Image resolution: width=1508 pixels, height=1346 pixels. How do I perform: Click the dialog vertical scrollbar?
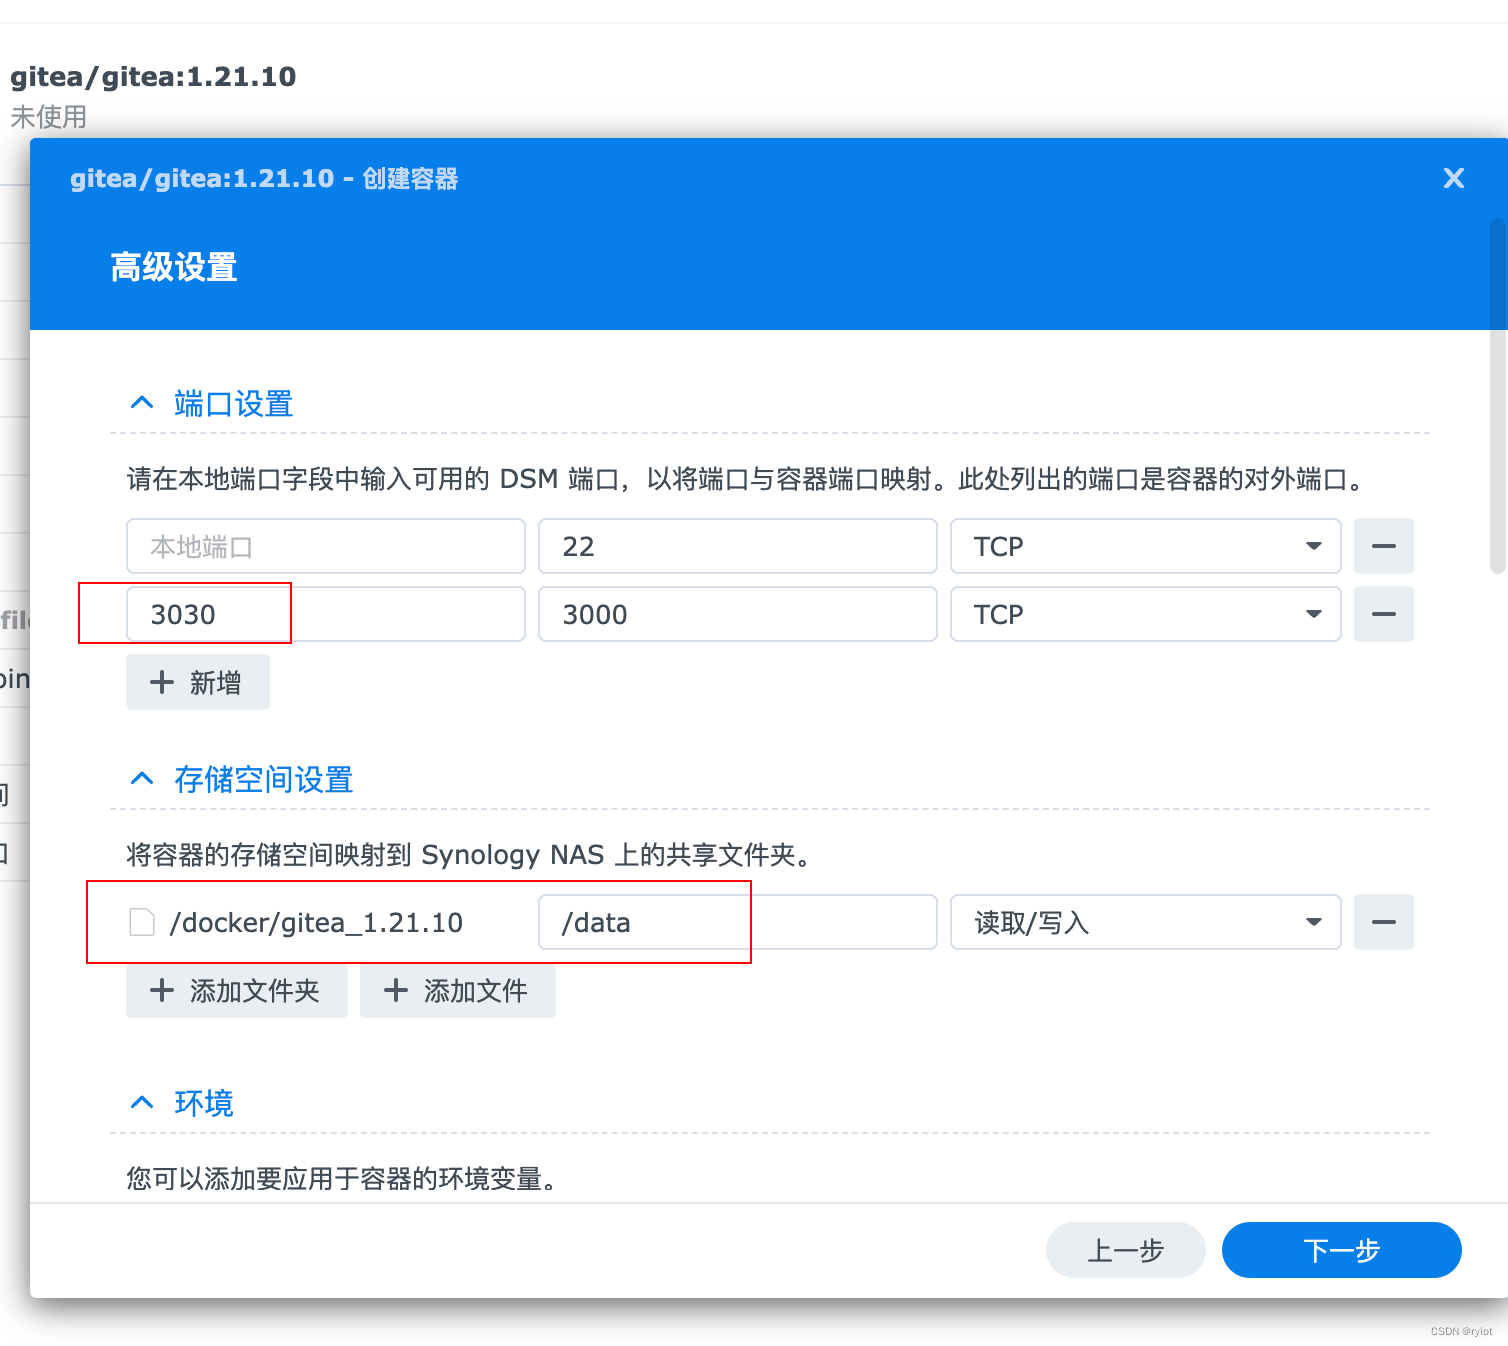coord(1498,396)
